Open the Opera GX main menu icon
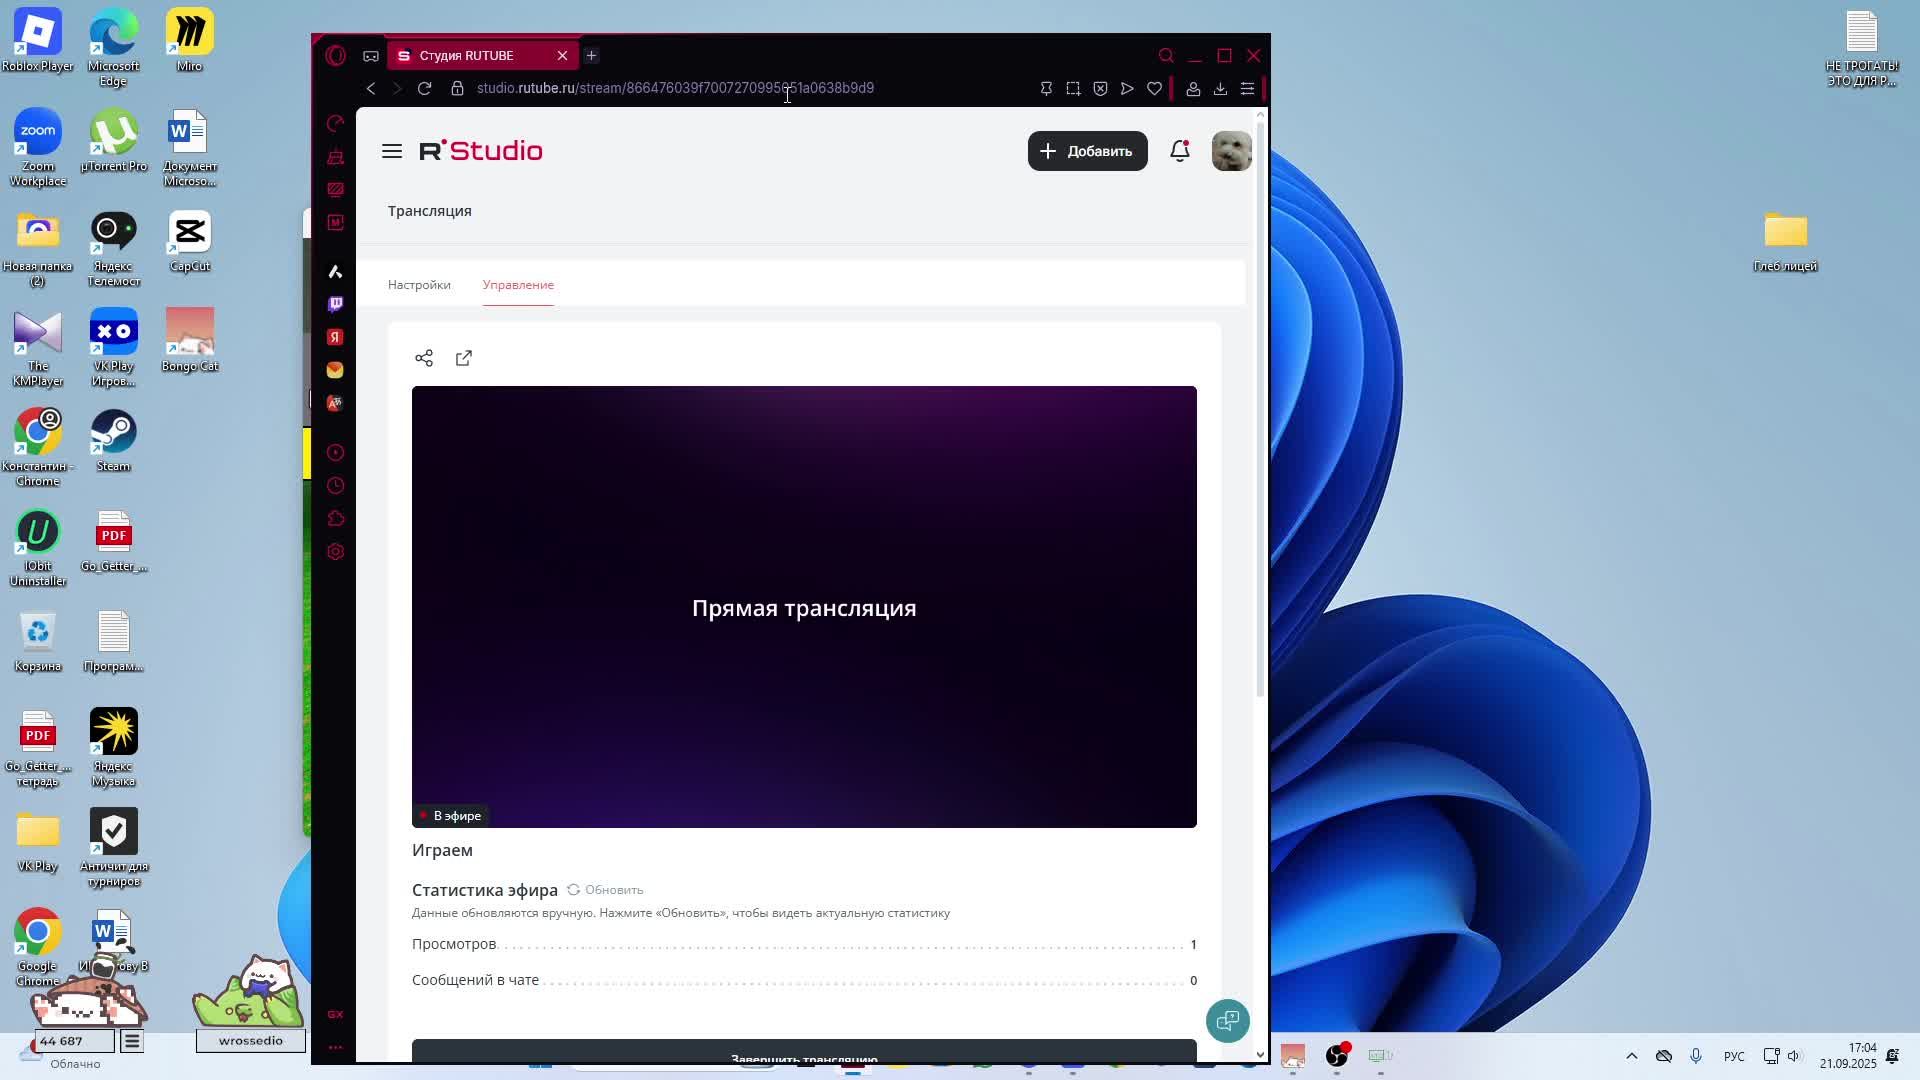Viewport: 1920px width, 1080px height. (335, 56)
